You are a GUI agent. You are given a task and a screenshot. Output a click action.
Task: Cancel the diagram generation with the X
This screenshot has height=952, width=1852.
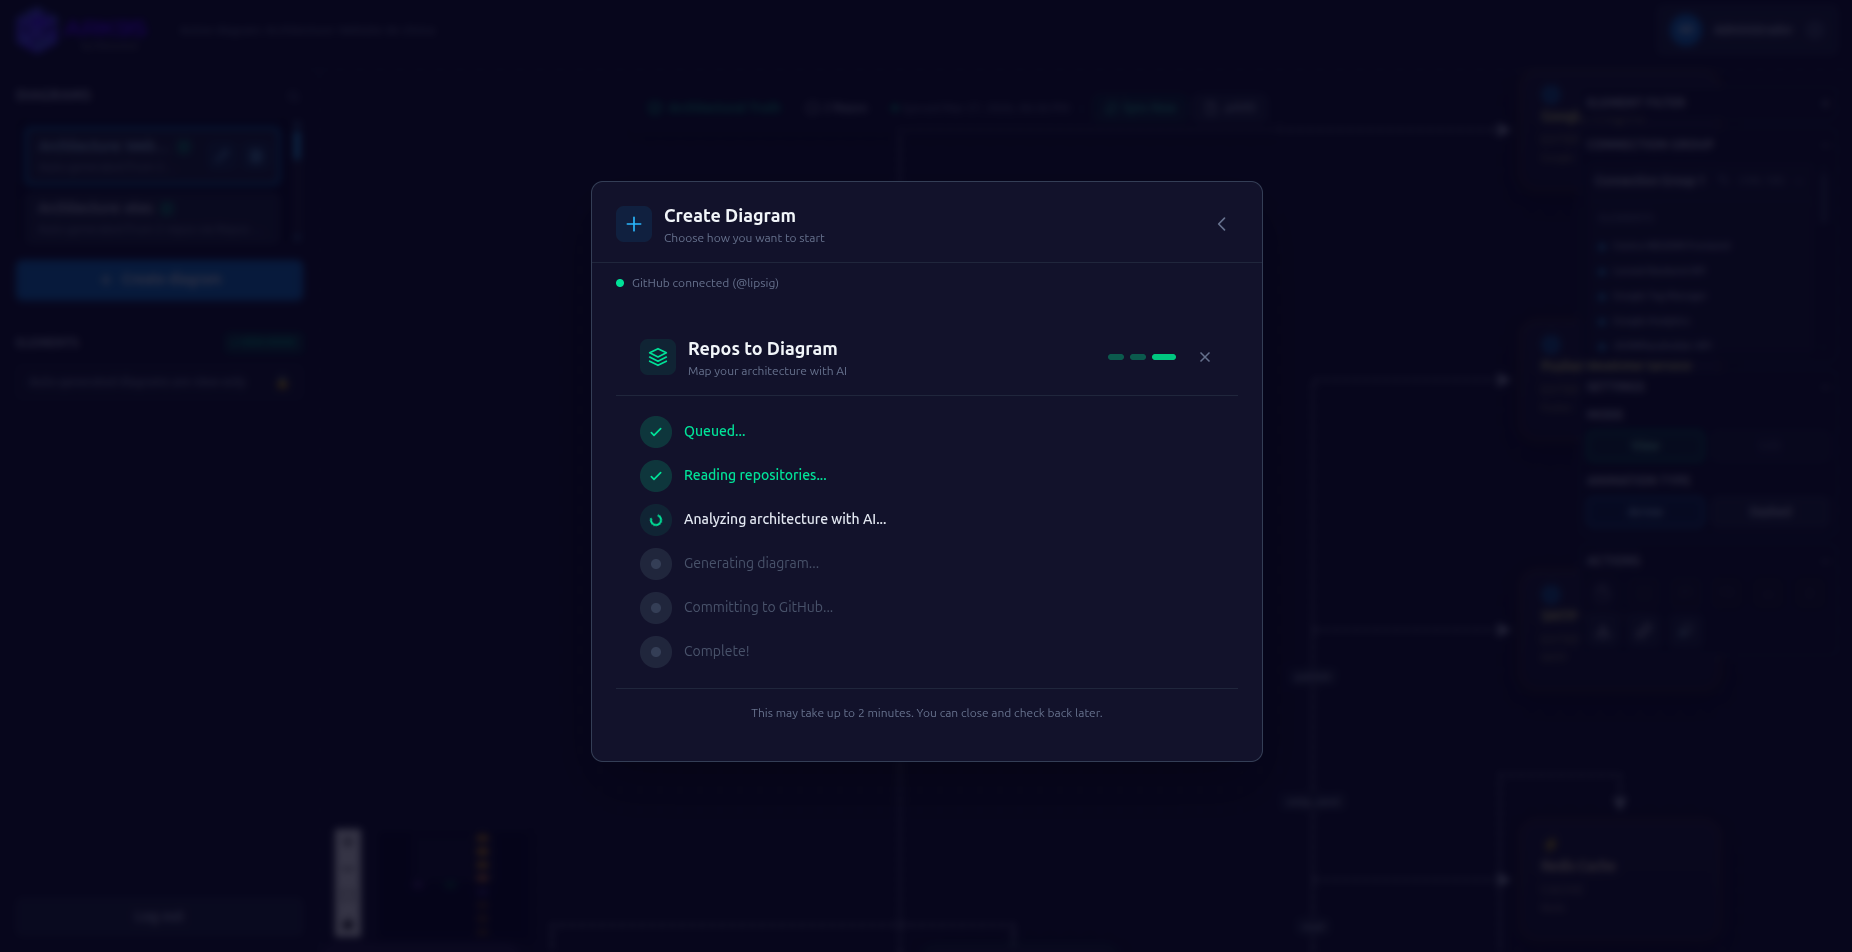(x=1205, y=357)
